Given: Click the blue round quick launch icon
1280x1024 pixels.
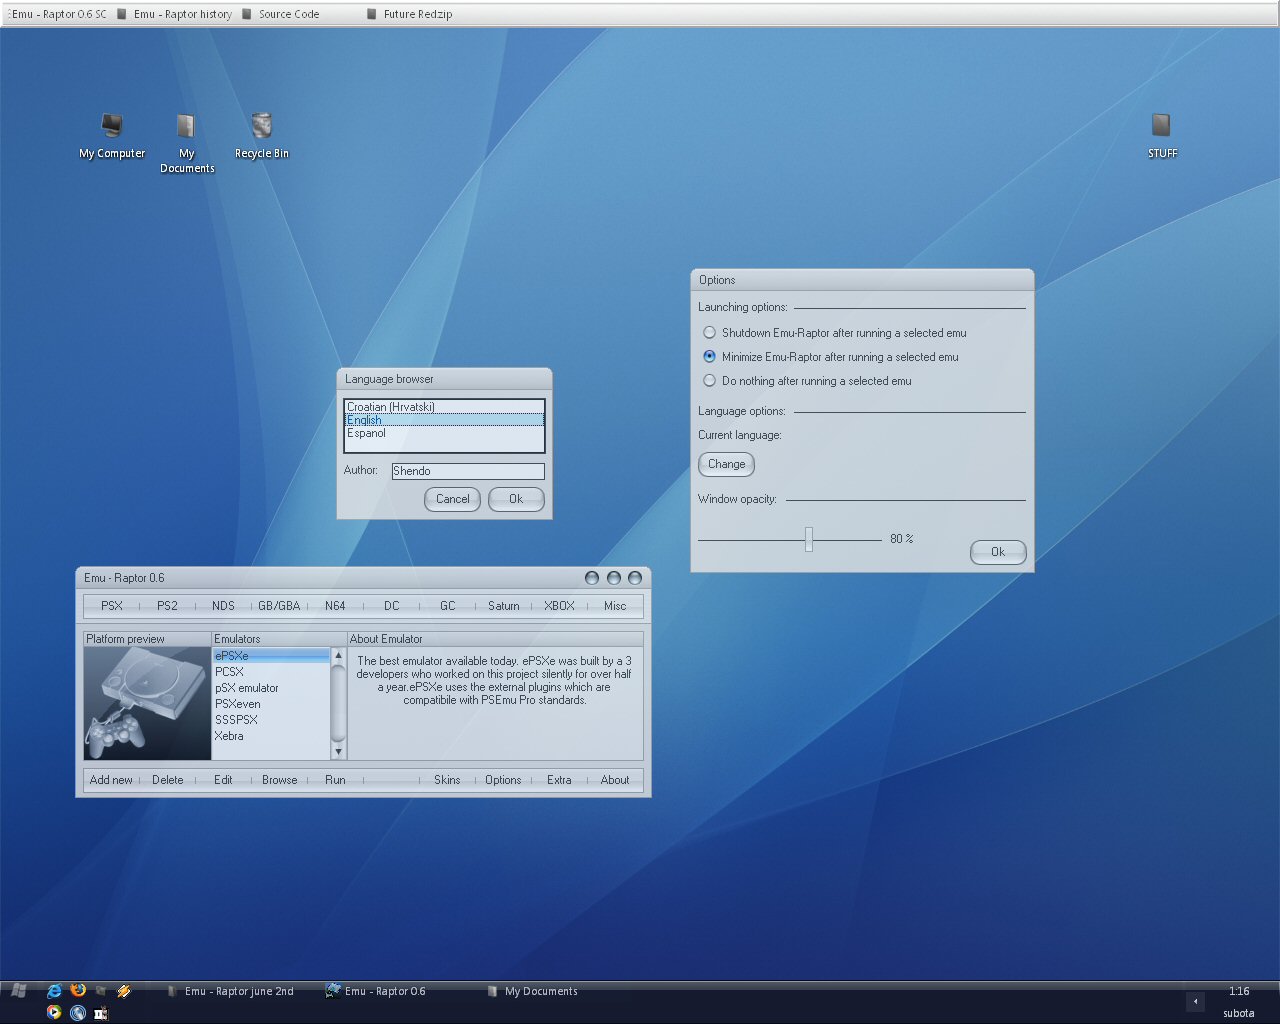Looking at the screenshot, I should click(x=78, y=1012).
